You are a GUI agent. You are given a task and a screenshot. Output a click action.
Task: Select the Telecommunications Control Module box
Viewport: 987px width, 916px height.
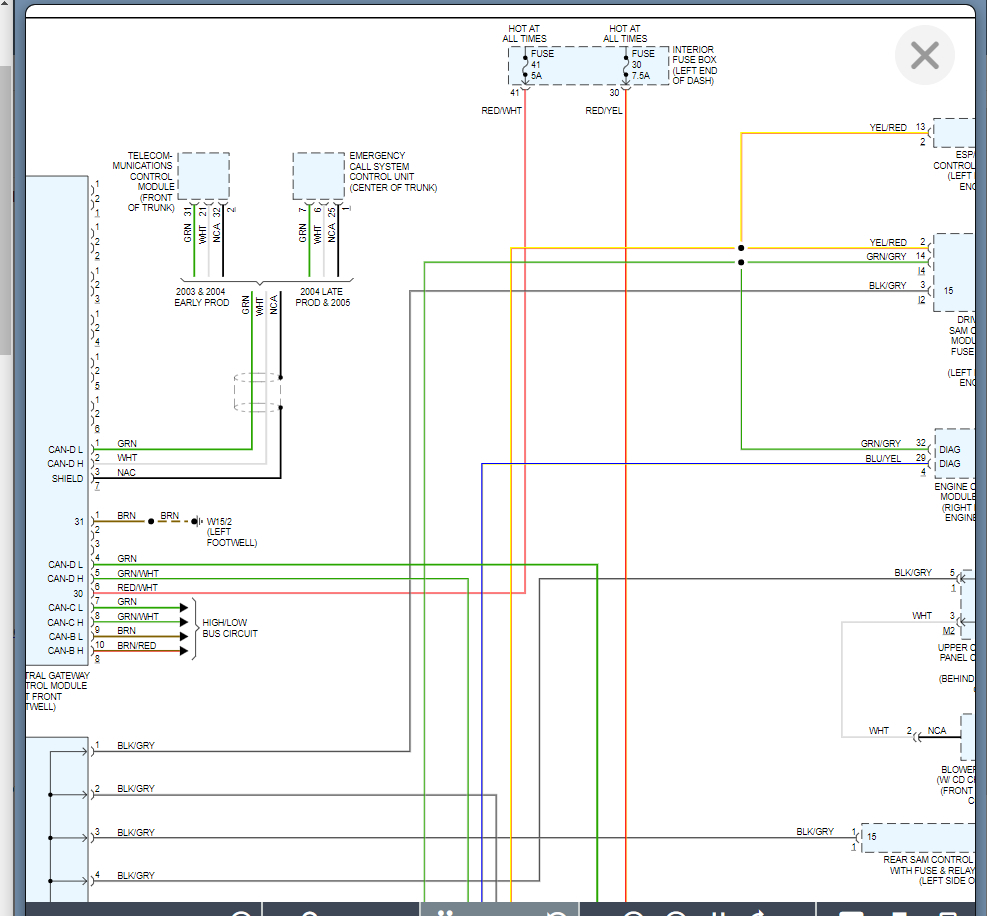[203, 175]
